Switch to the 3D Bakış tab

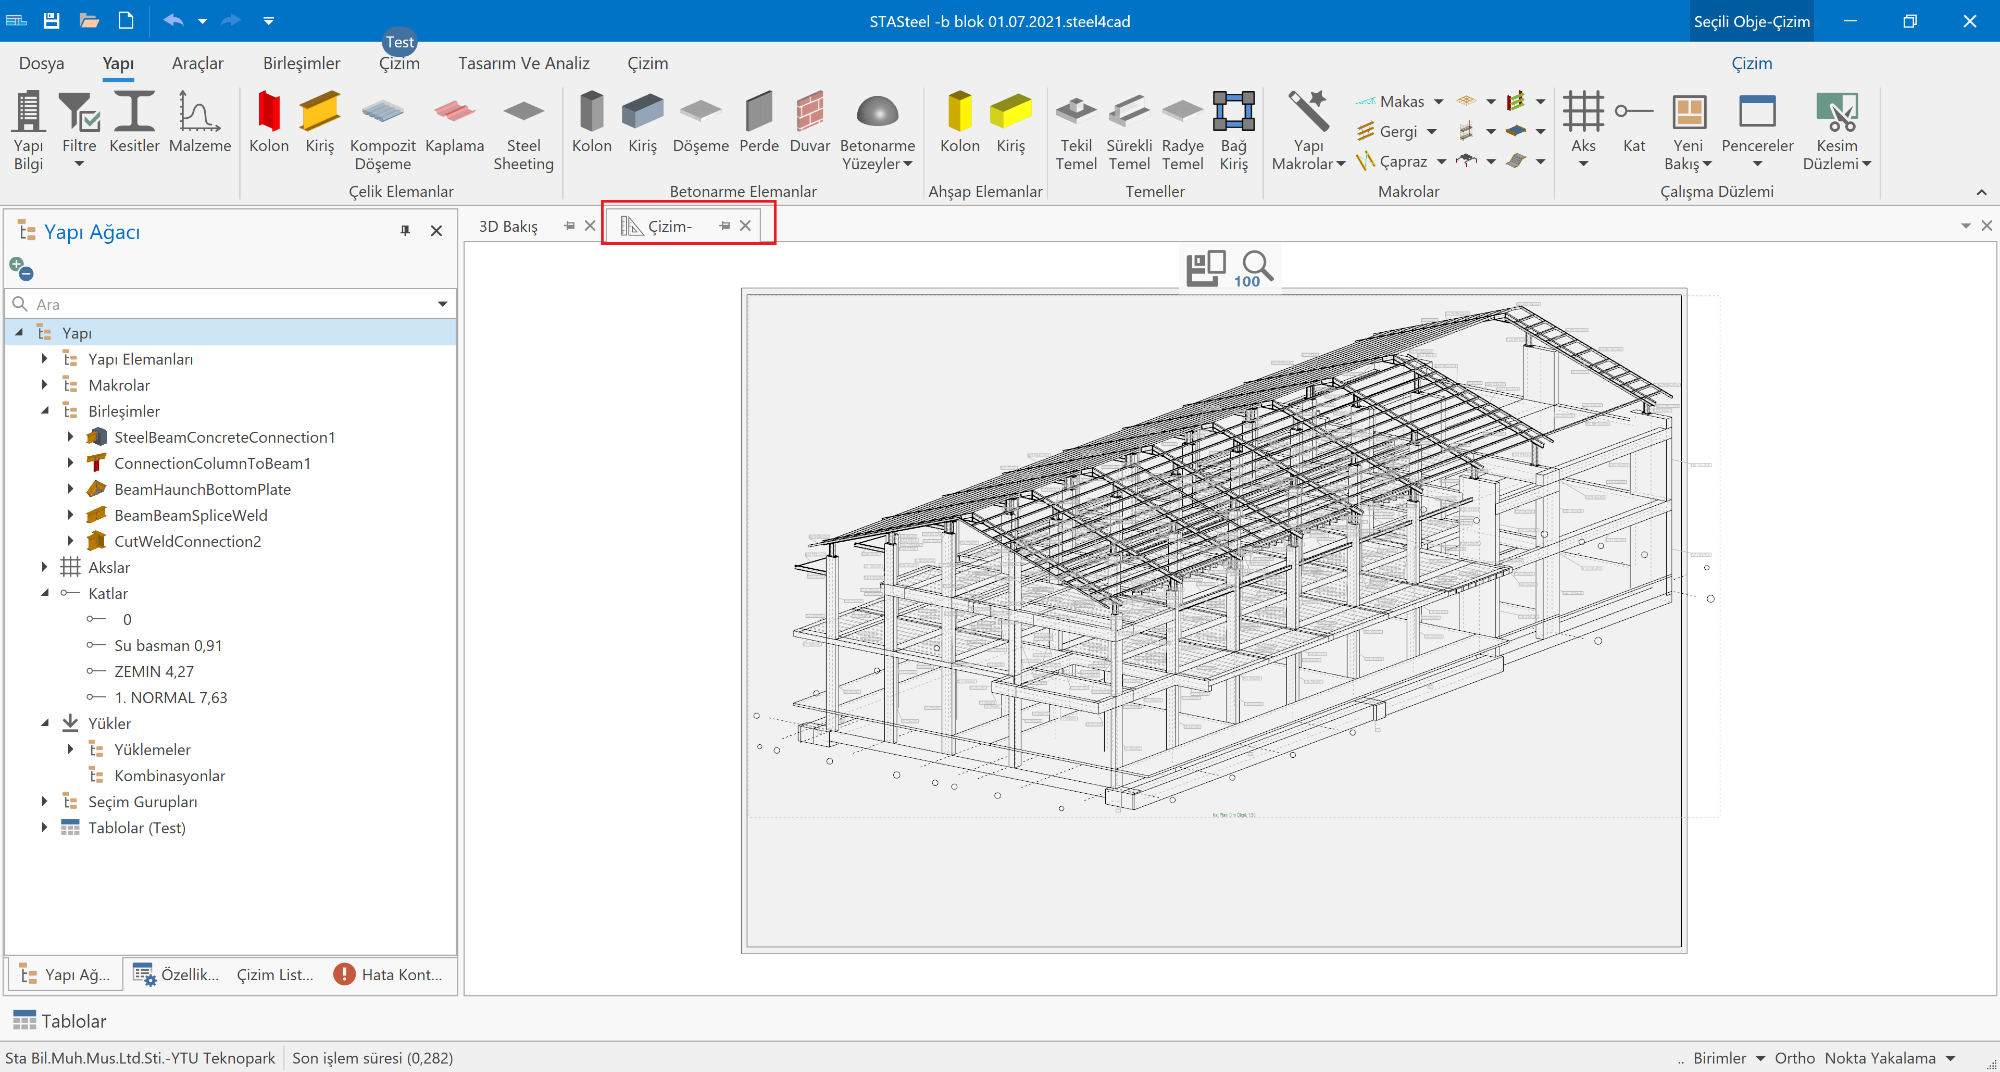point(508,226)
